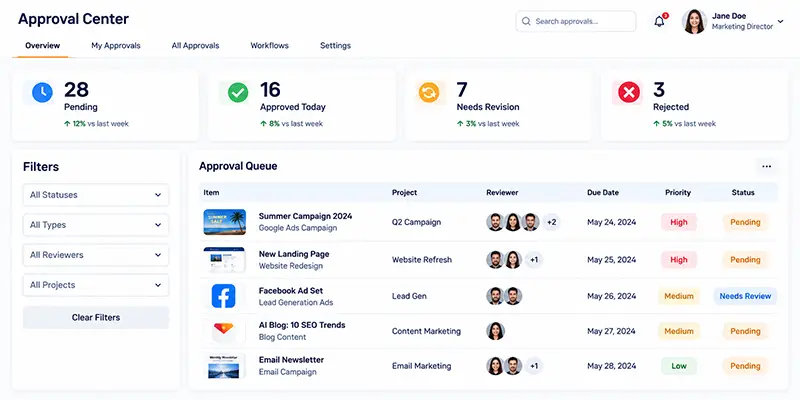This screenshot has width=800, height=400.
Task: Click the Facebook logo in Facebook Ad Set row
Action: tap(223, 296)
